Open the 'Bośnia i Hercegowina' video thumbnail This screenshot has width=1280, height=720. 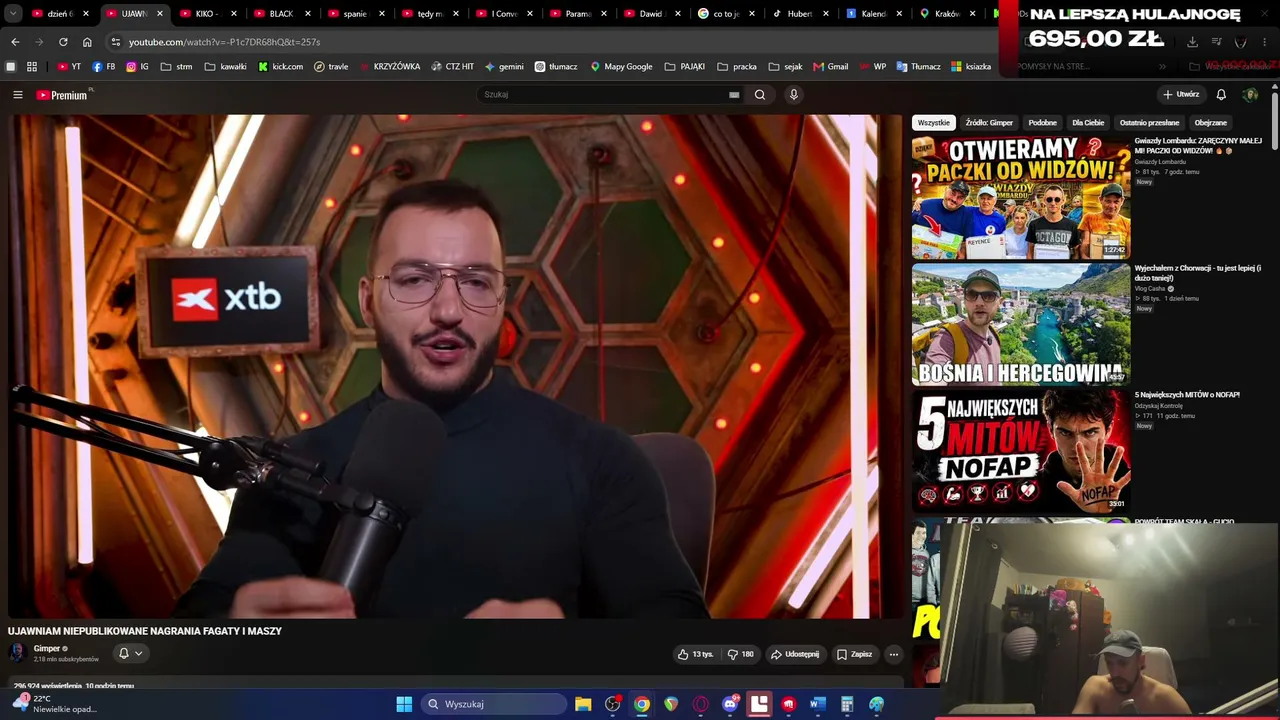tap(1021, 325)
